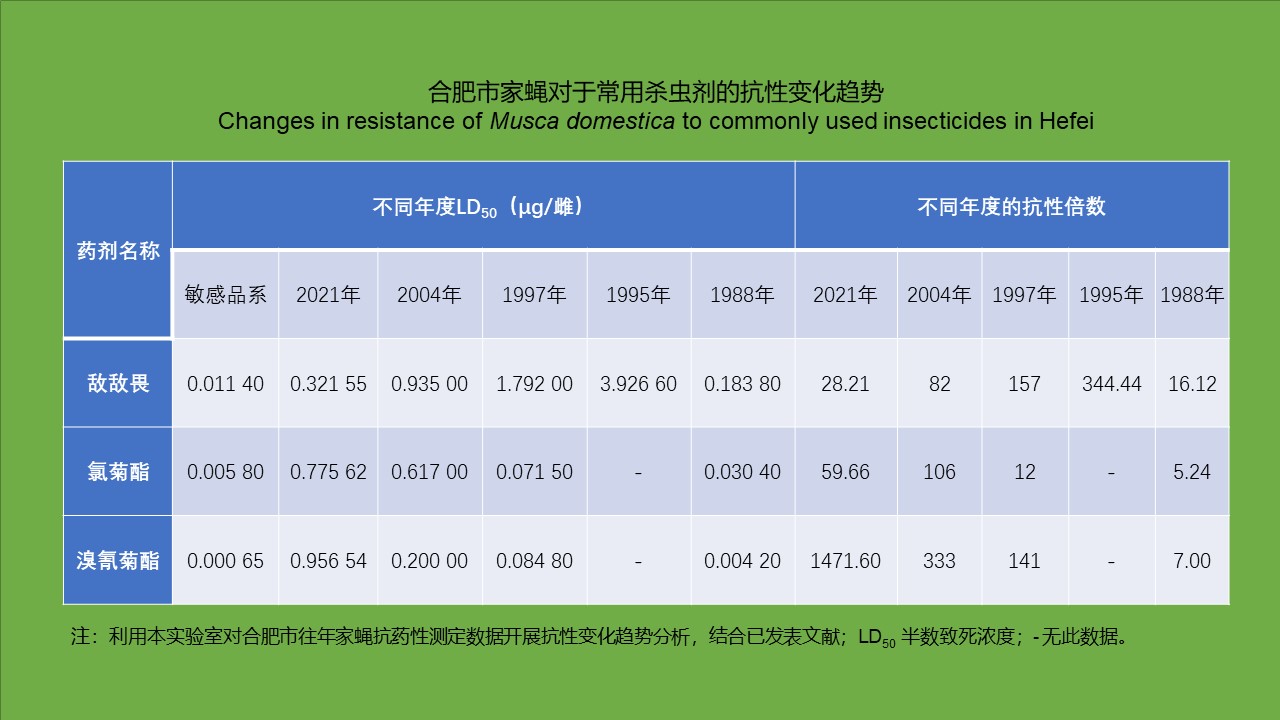The width and height of the screenshot is (1280, 720).
Task: Click the 敌敌畏 row label
Action: 118,383
